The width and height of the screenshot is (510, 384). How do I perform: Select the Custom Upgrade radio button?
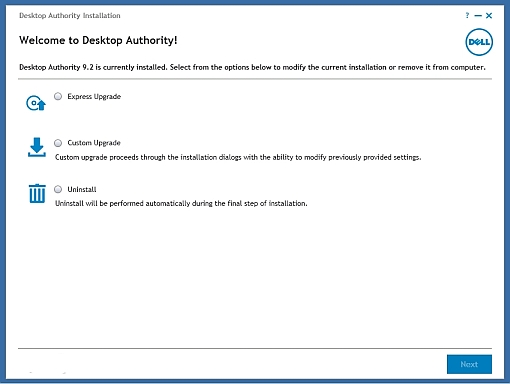click(x=58, y=143)
